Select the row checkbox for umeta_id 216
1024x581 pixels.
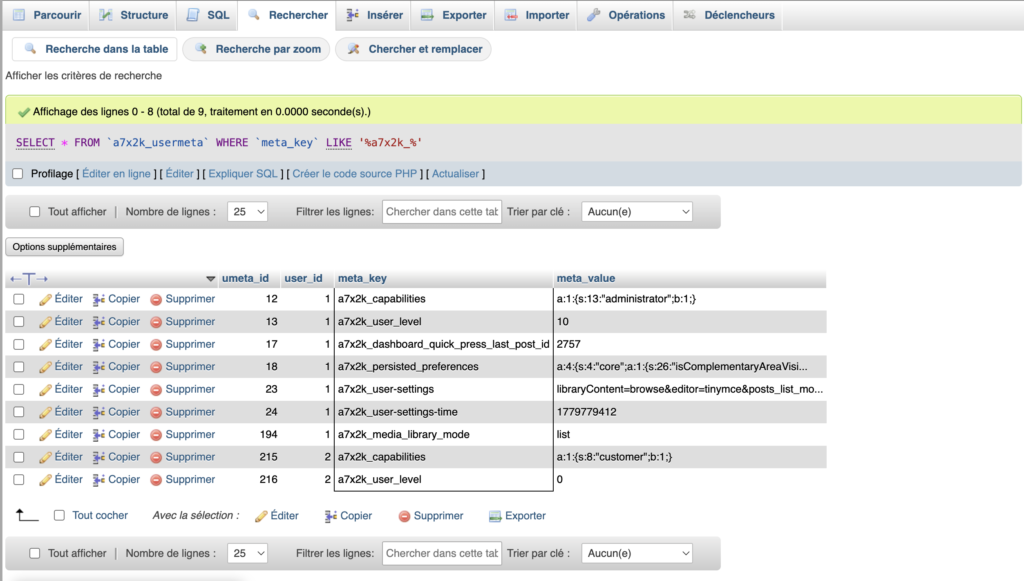coord(19,479)
